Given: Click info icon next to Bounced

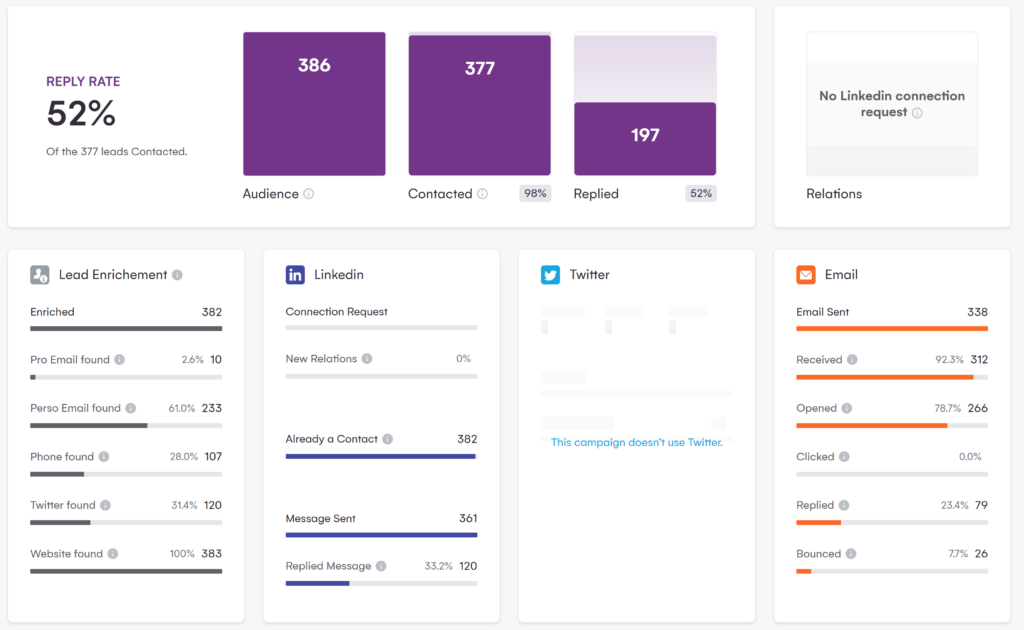Looking at the screenshot, I should pyautogui.click(x=851, y=554).
